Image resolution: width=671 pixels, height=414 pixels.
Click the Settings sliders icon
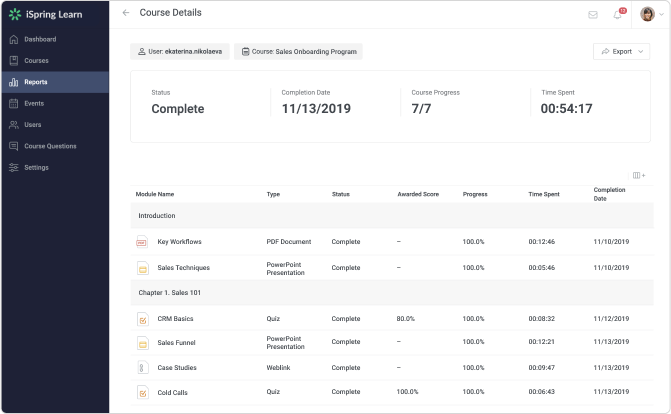tap(14, 168)
